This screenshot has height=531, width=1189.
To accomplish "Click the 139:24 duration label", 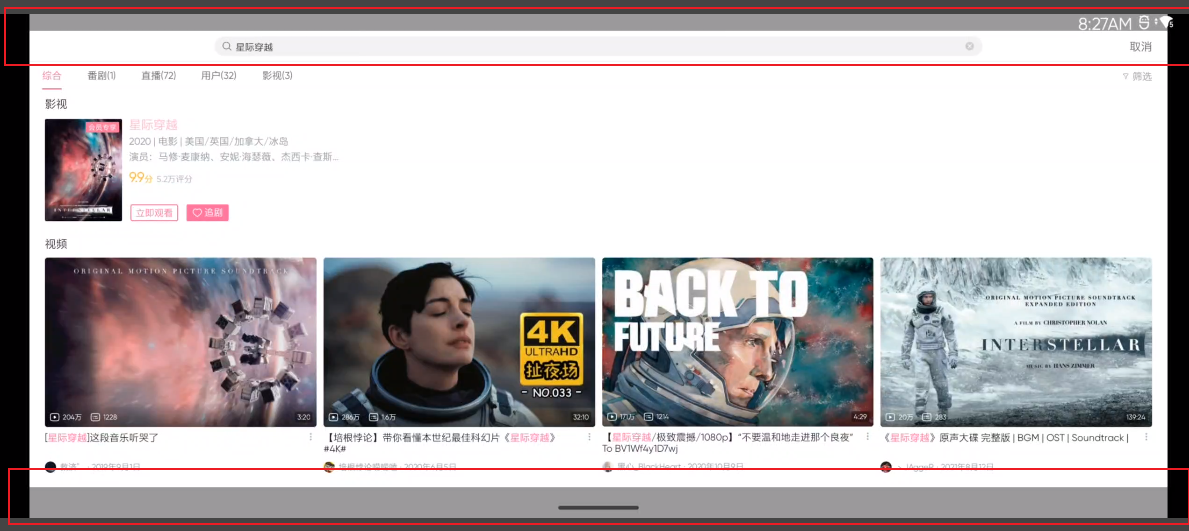I will [1136, 417].
